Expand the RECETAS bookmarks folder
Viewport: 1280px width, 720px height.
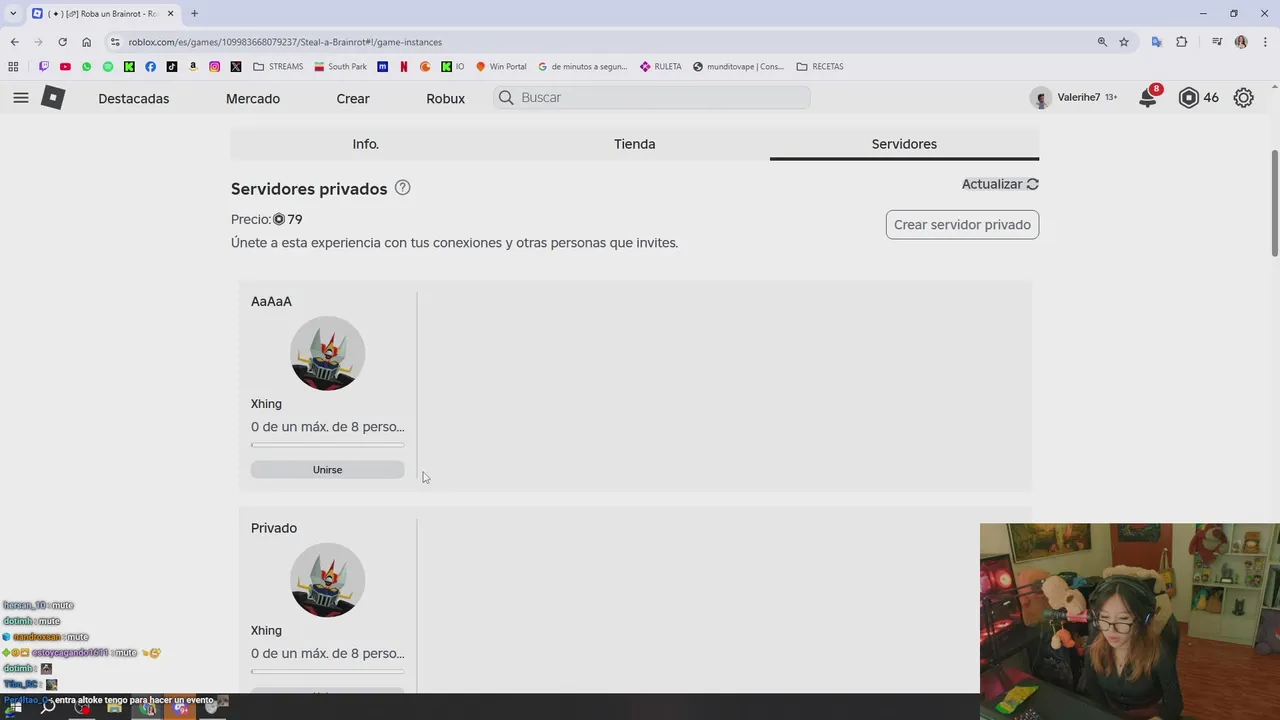coord(820,67)
